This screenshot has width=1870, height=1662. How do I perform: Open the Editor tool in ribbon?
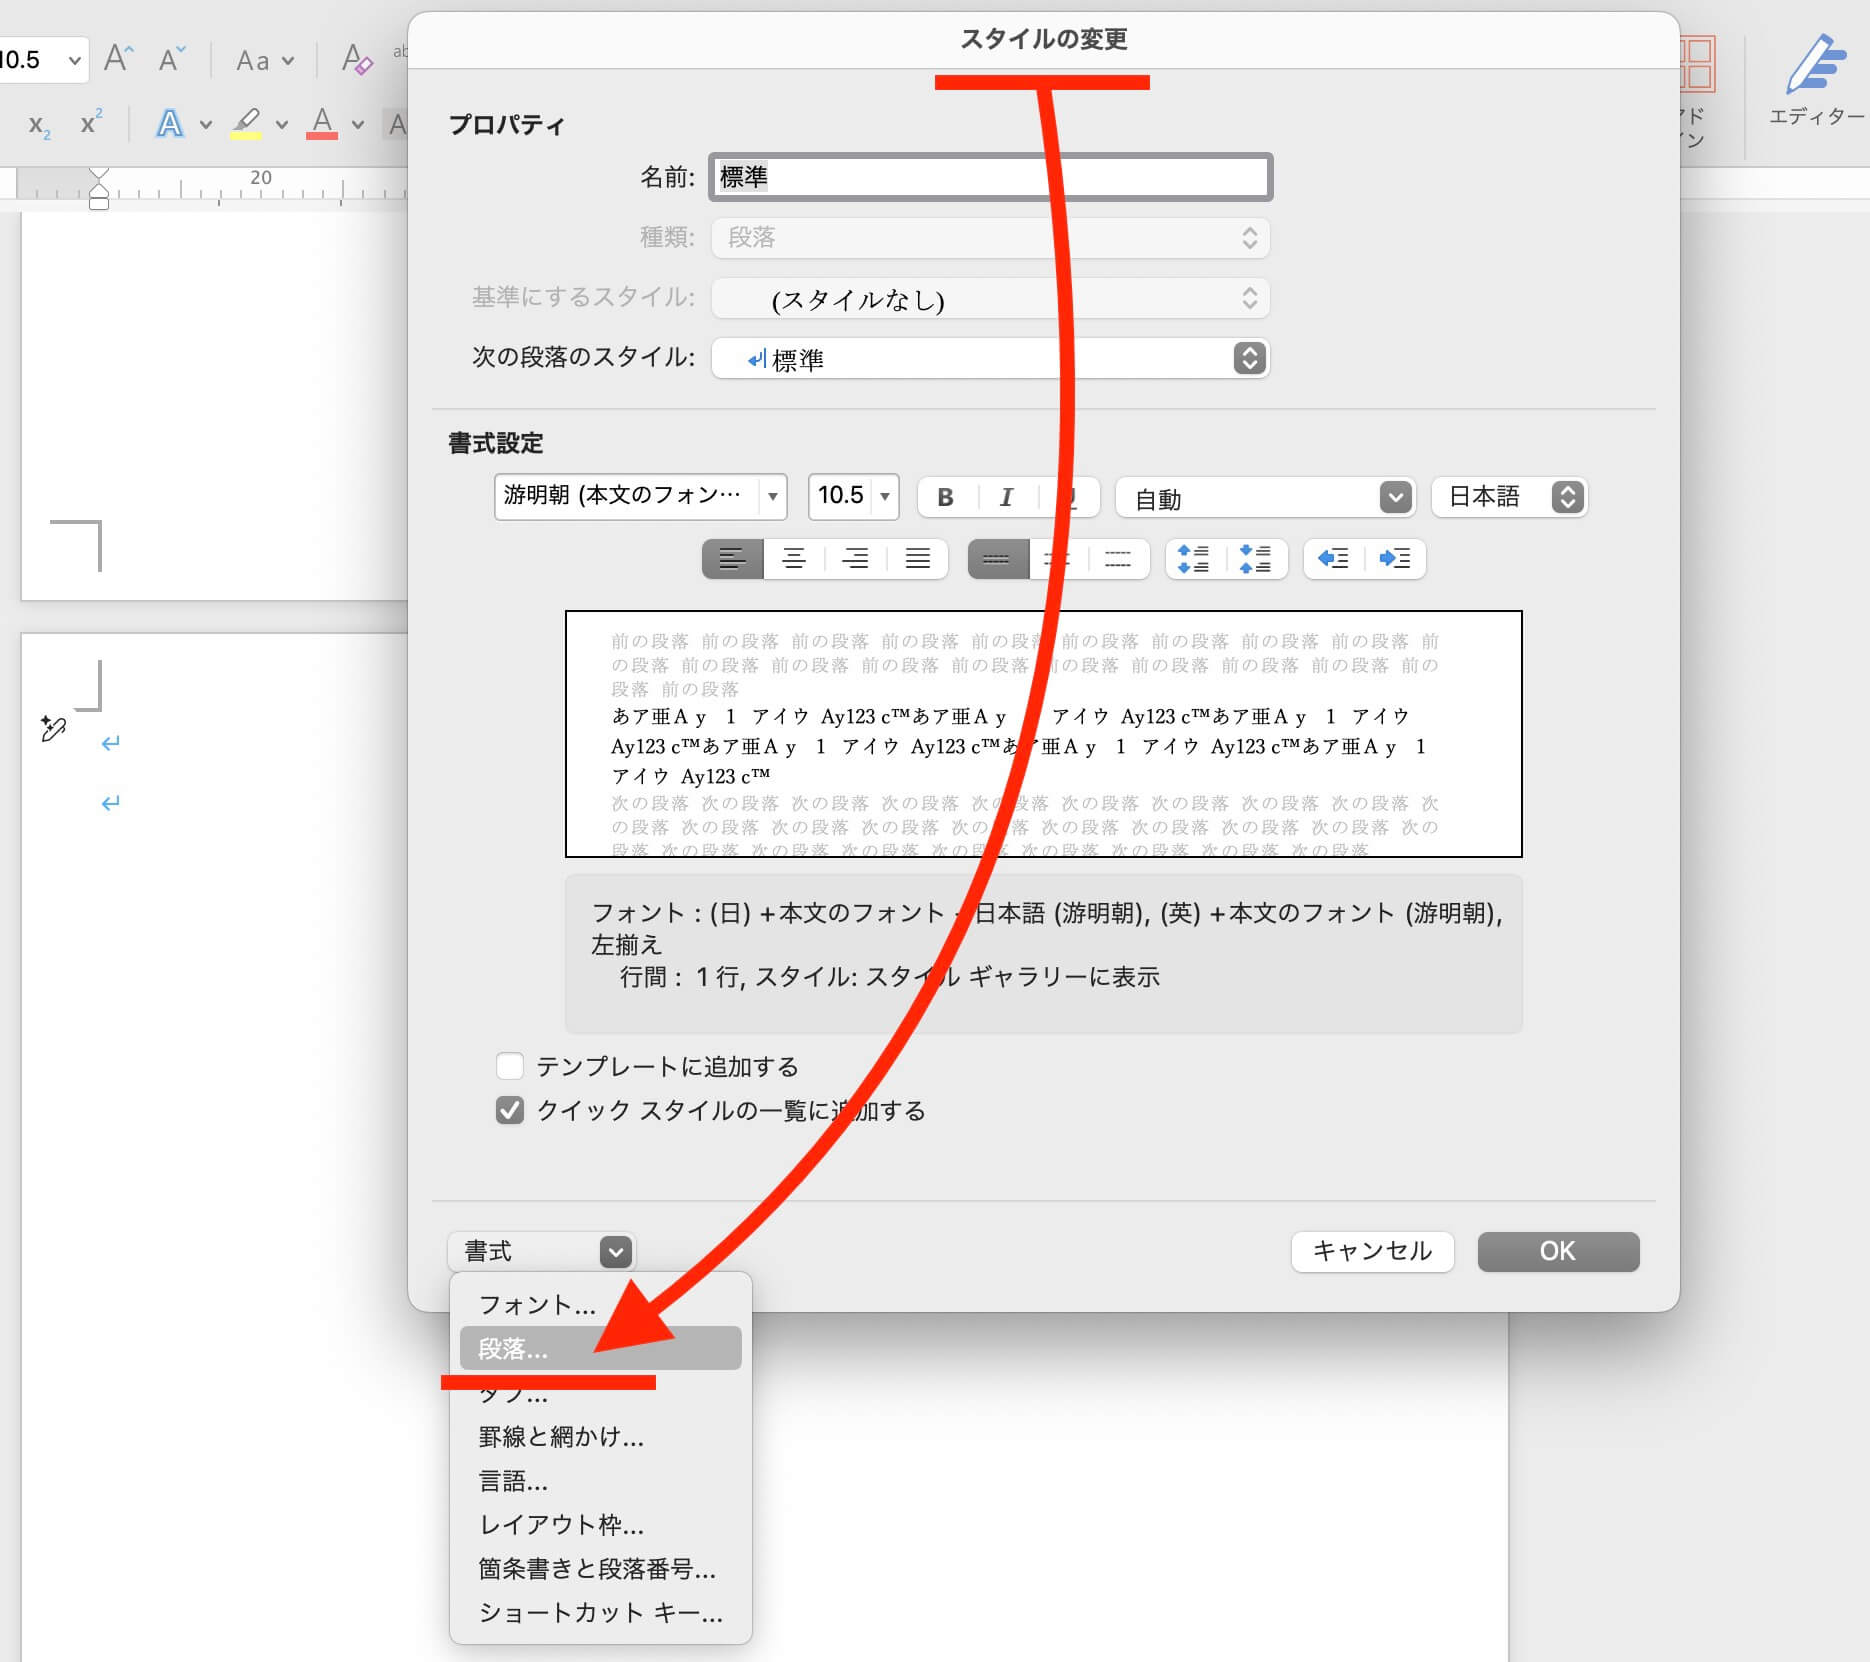coord(1815,80)
